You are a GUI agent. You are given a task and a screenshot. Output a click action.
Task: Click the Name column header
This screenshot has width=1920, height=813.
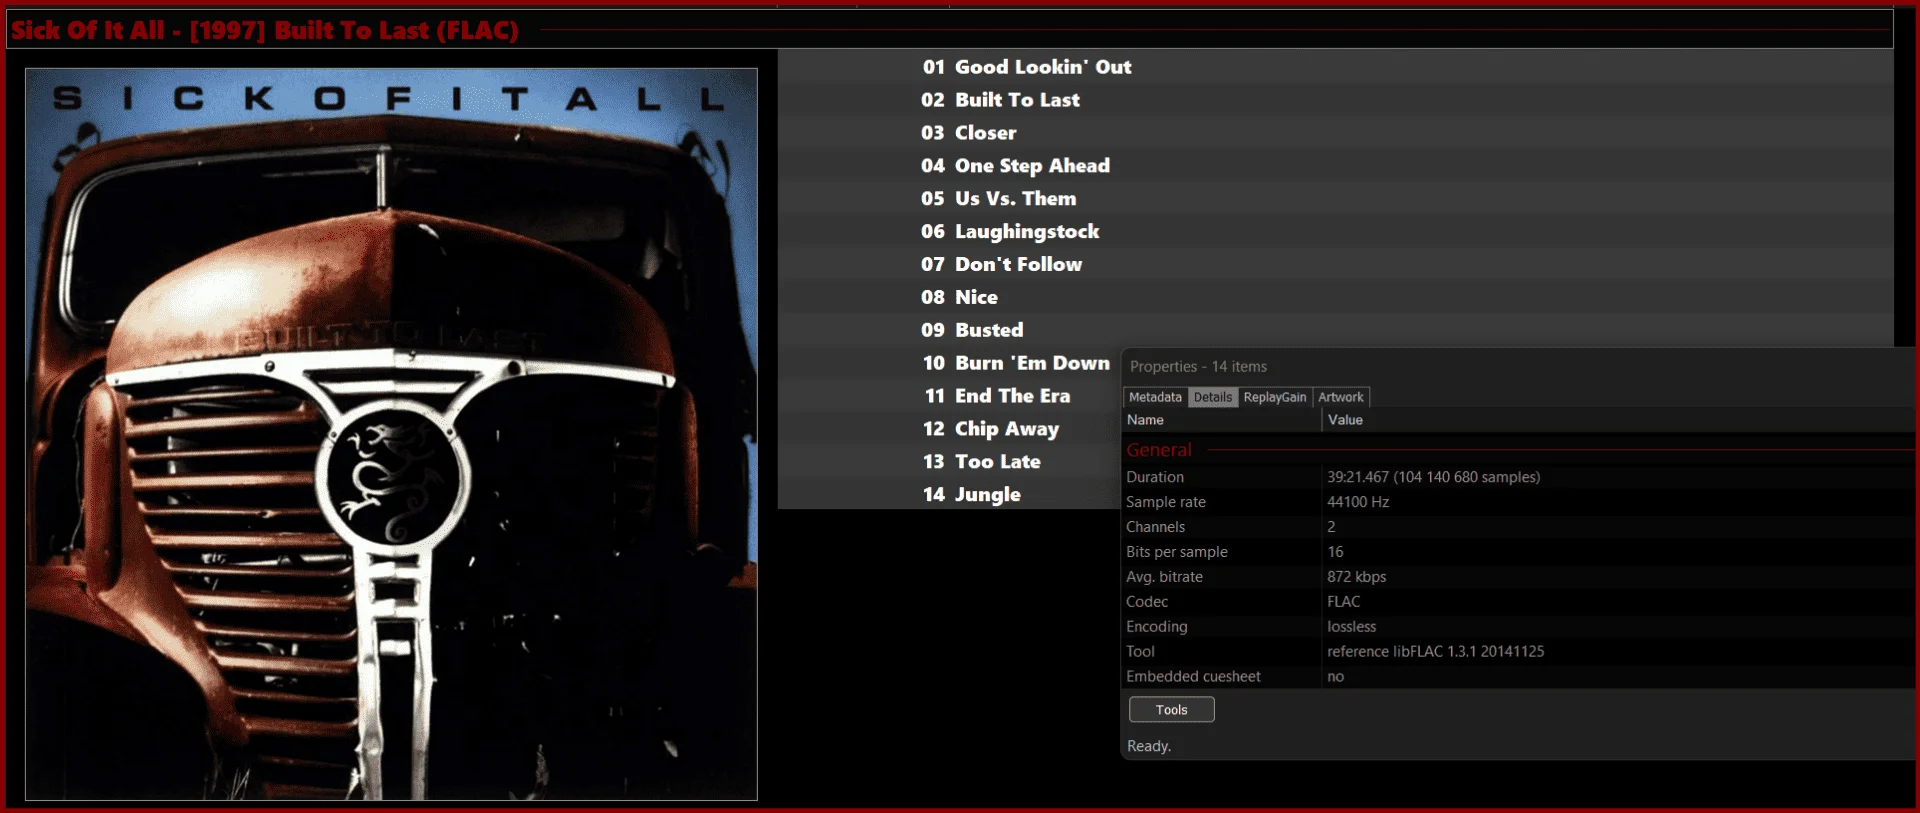[1222, 420]
